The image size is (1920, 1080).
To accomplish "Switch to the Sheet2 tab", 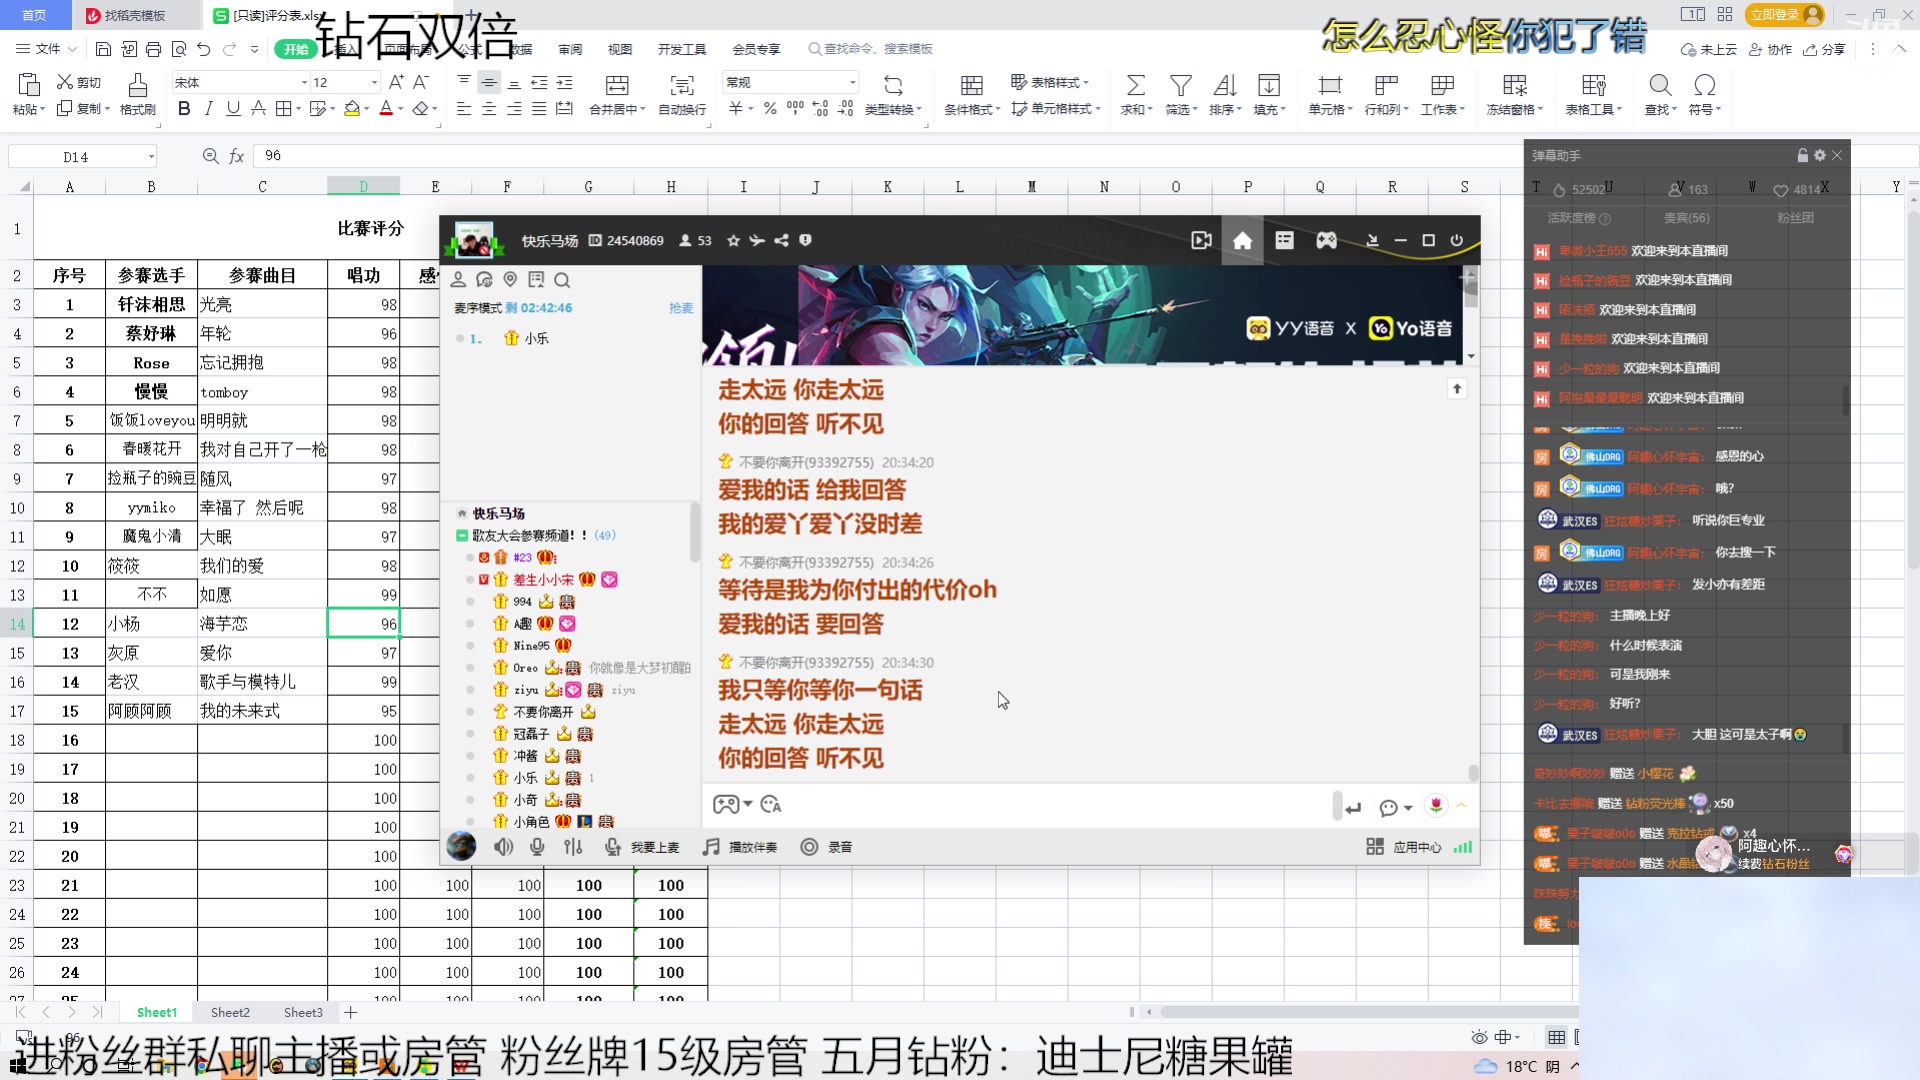I will [230, 1012].
